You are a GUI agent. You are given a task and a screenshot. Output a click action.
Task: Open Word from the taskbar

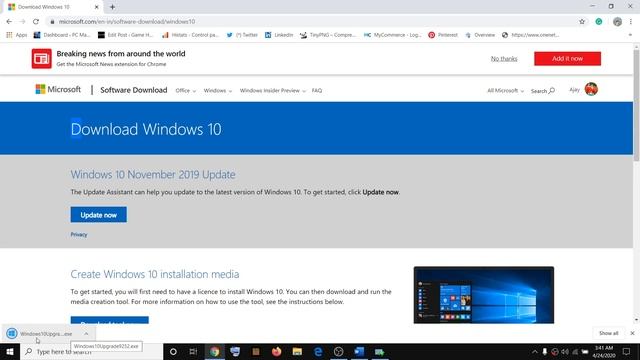(359, 351)
